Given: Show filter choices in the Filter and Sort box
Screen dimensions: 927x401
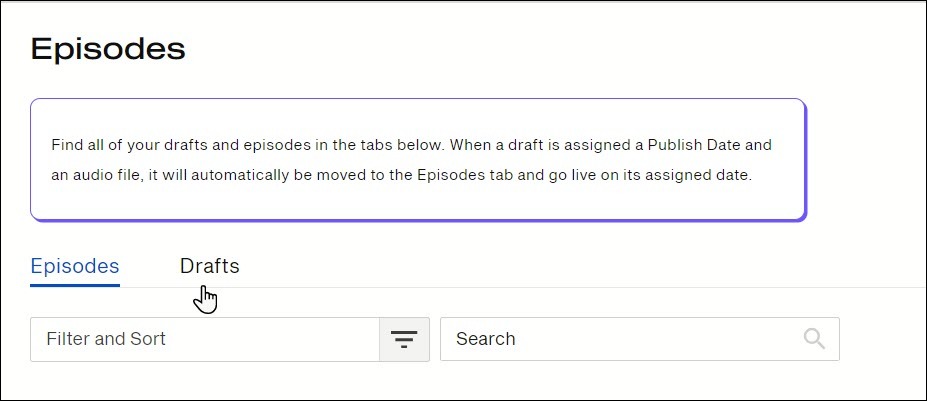Looking at the screenshot, I should tap(229, 339).
